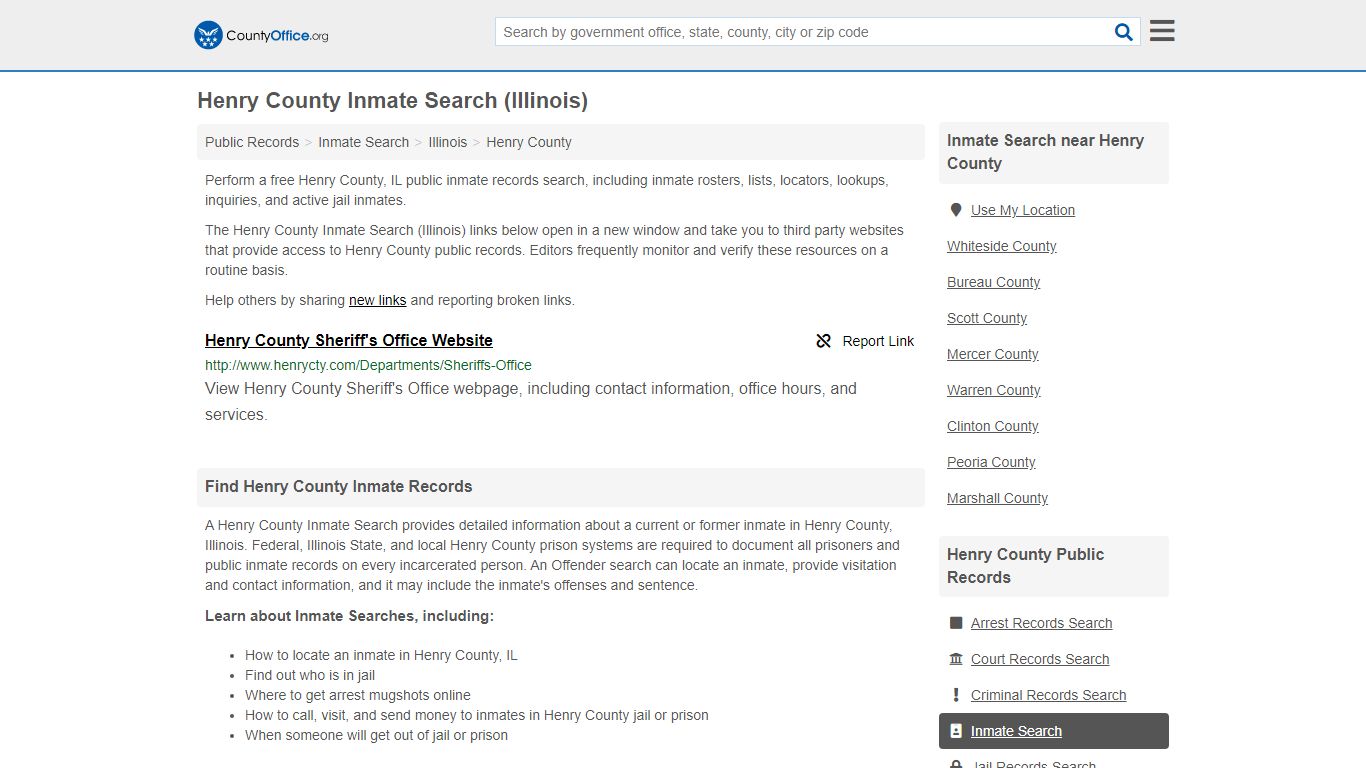Click the Court Records courthouse icon
Screen dimensions: 1366x768
[x=956, y=659]
